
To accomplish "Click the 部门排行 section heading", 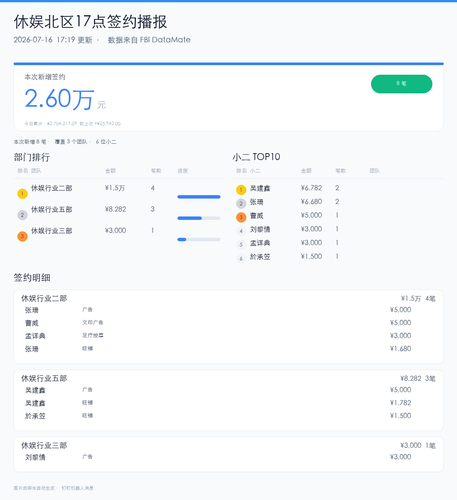I will click(32, 157).
